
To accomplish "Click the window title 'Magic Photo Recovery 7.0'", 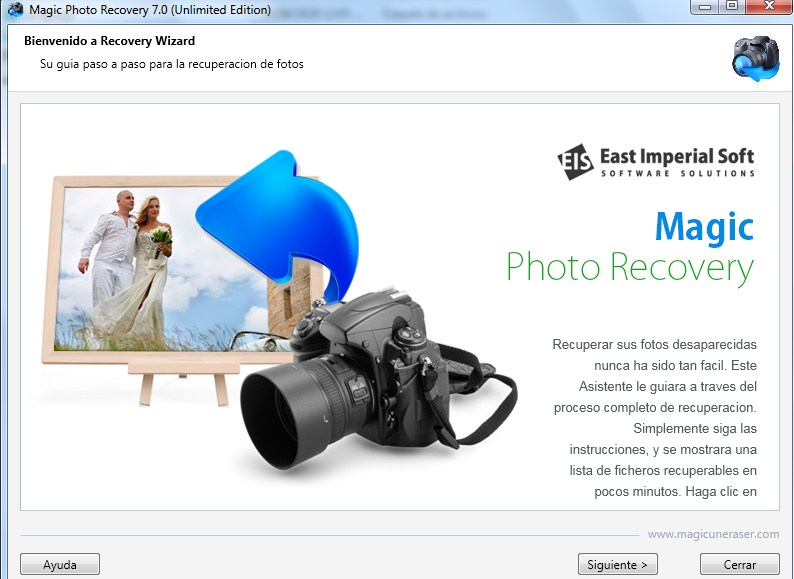I will coord(150,10).
